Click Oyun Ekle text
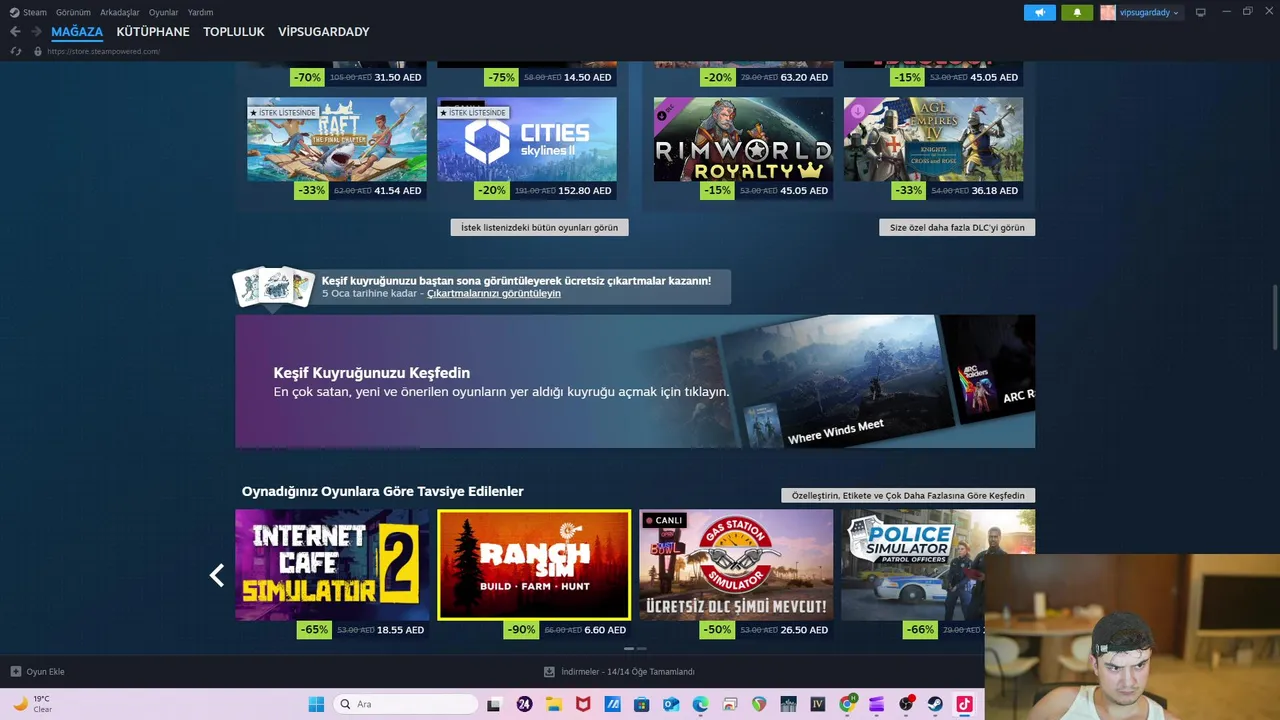The width and height of the screenshot is (1280, 720). (45, 672)
